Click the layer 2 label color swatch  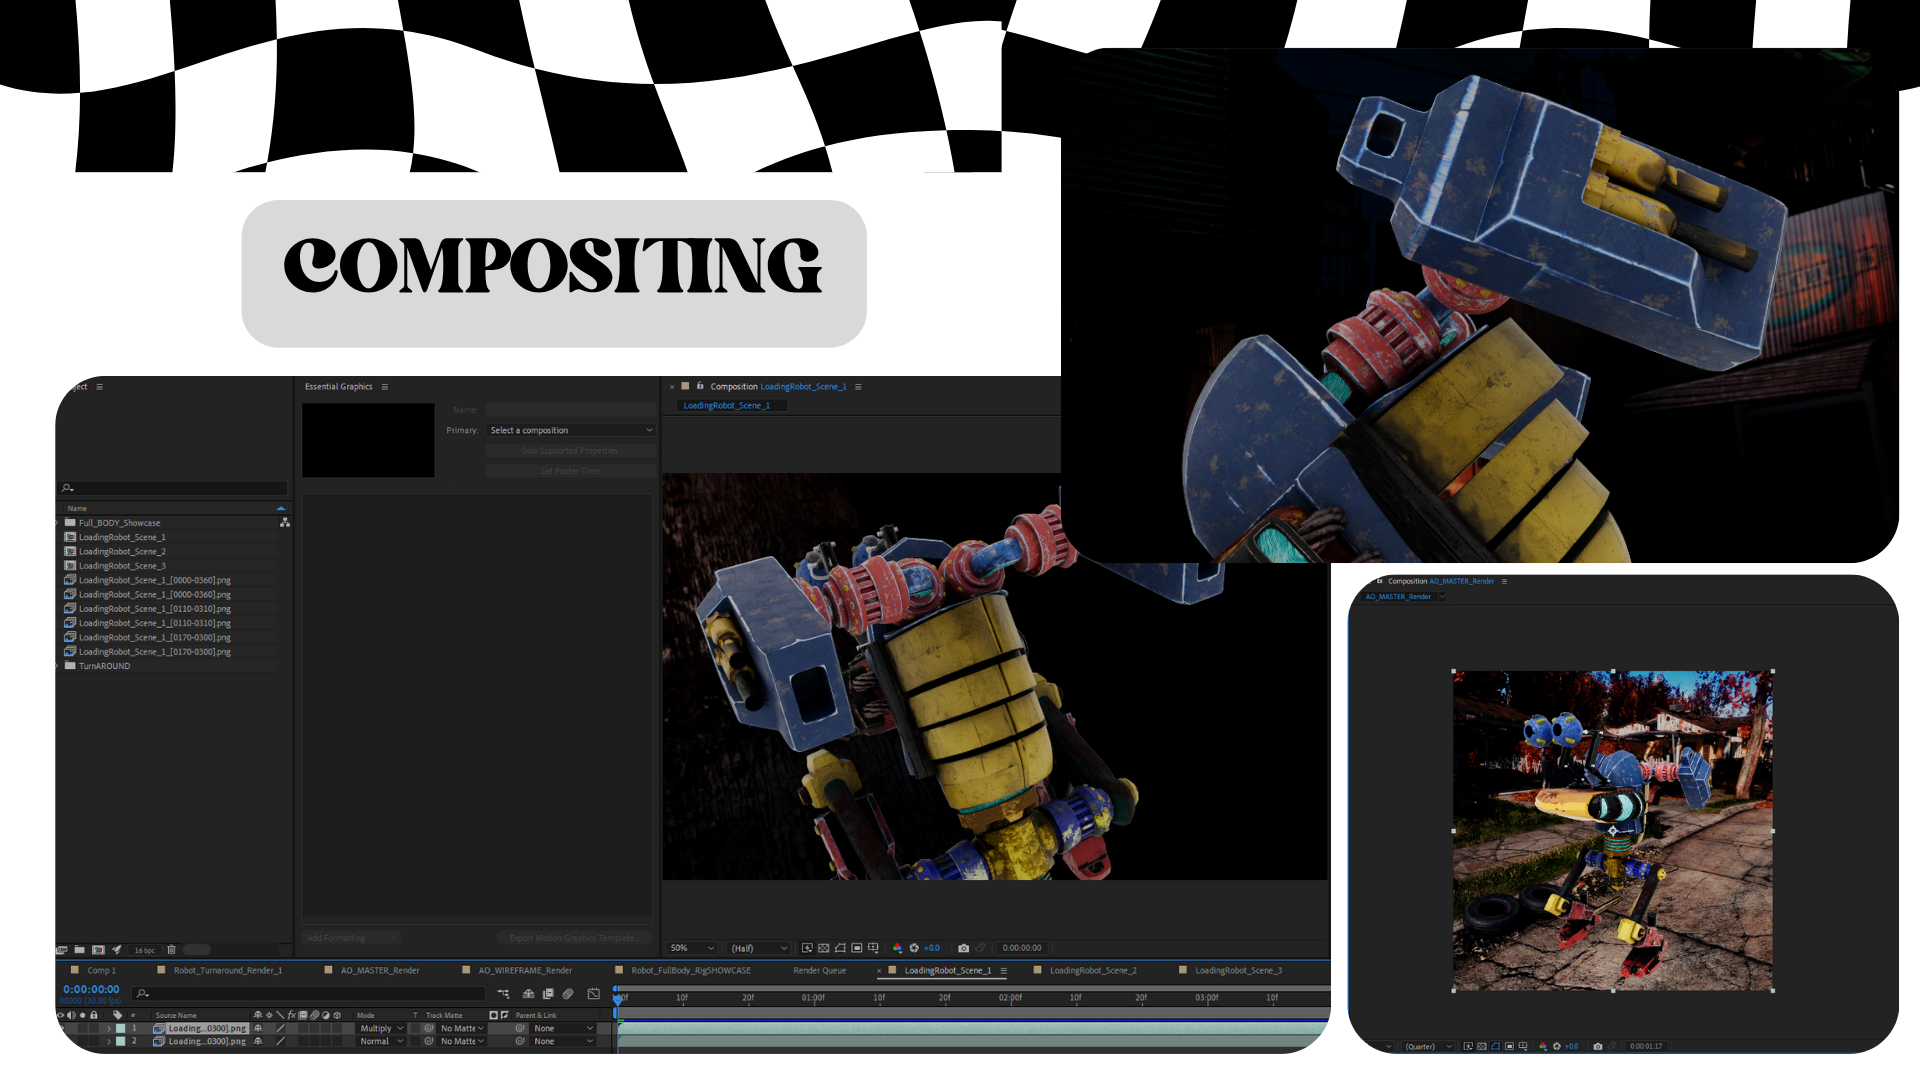point(121,1042)
